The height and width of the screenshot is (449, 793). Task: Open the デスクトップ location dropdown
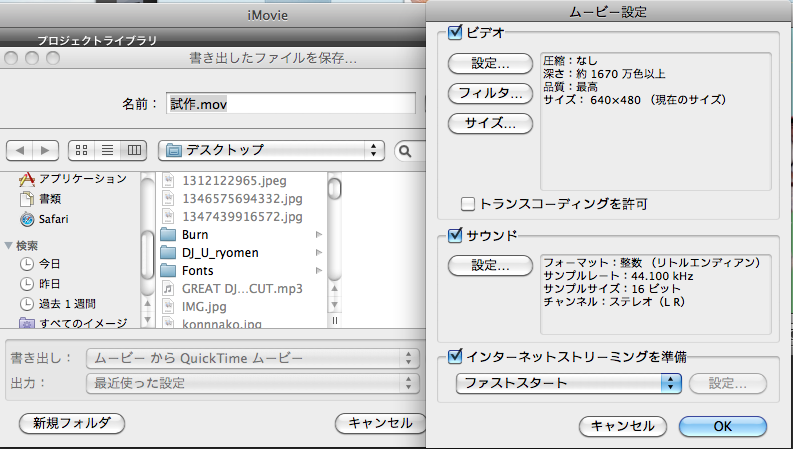(271, 150)
